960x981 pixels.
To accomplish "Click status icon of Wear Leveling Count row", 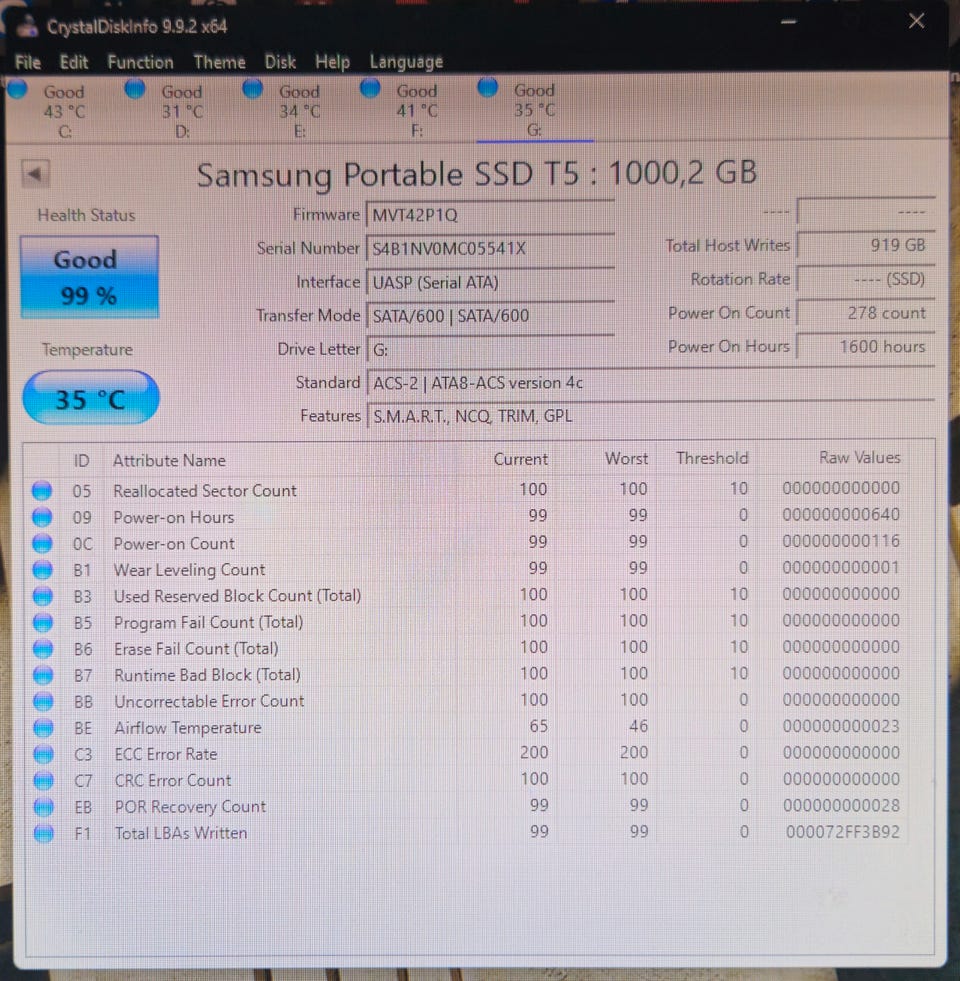I will [x=42, y=569].
